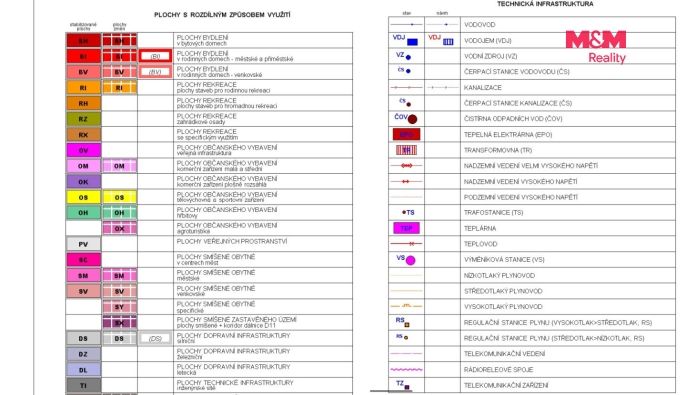The image size is (686, 395).
Task: Click the label 'TEPLÁRNA'
Action: tap(480, 228)
